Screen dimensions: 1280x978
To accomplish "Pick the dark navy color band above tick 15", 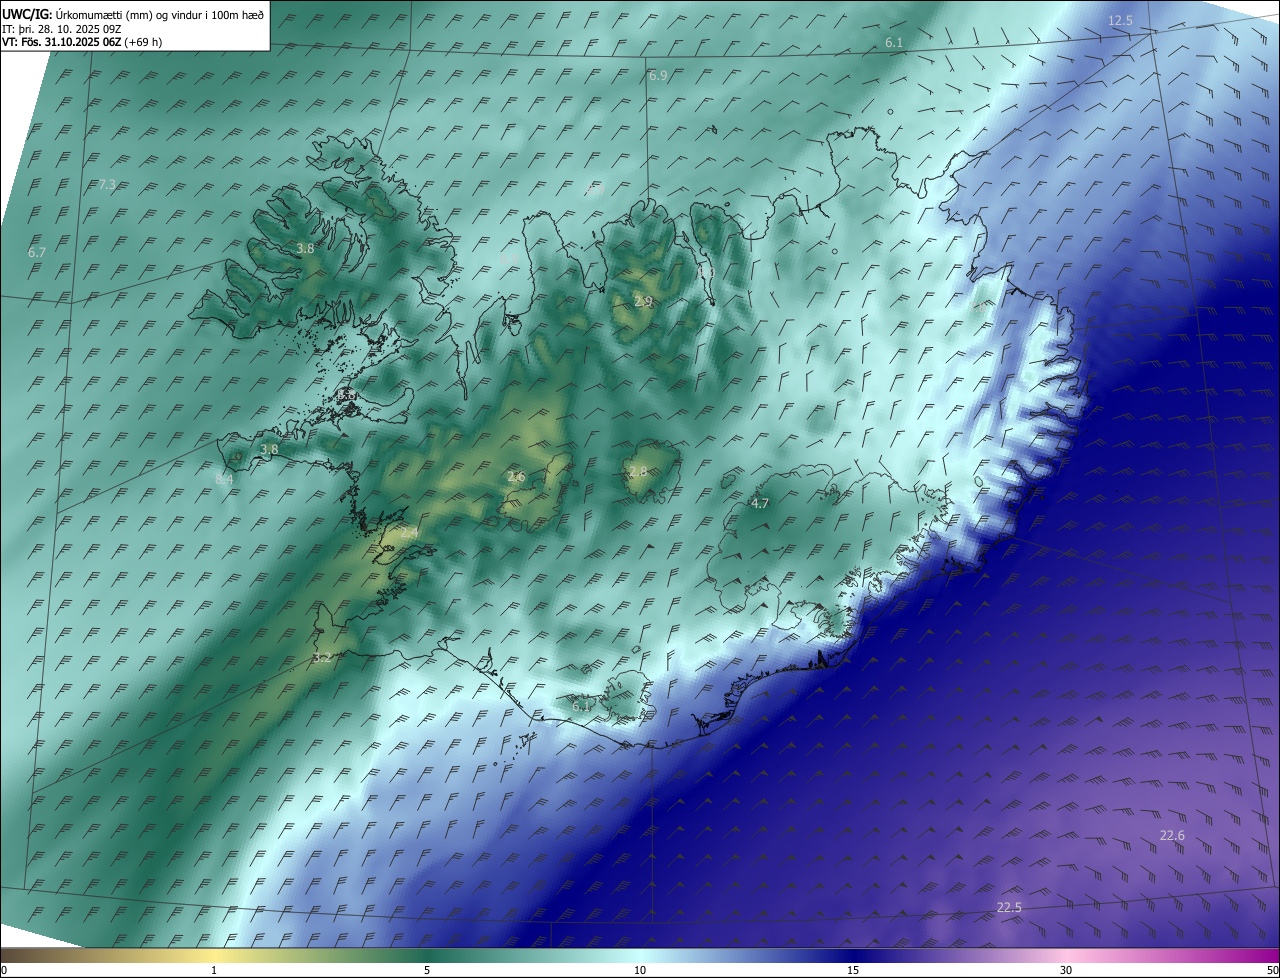I will (x=853, y=955).
